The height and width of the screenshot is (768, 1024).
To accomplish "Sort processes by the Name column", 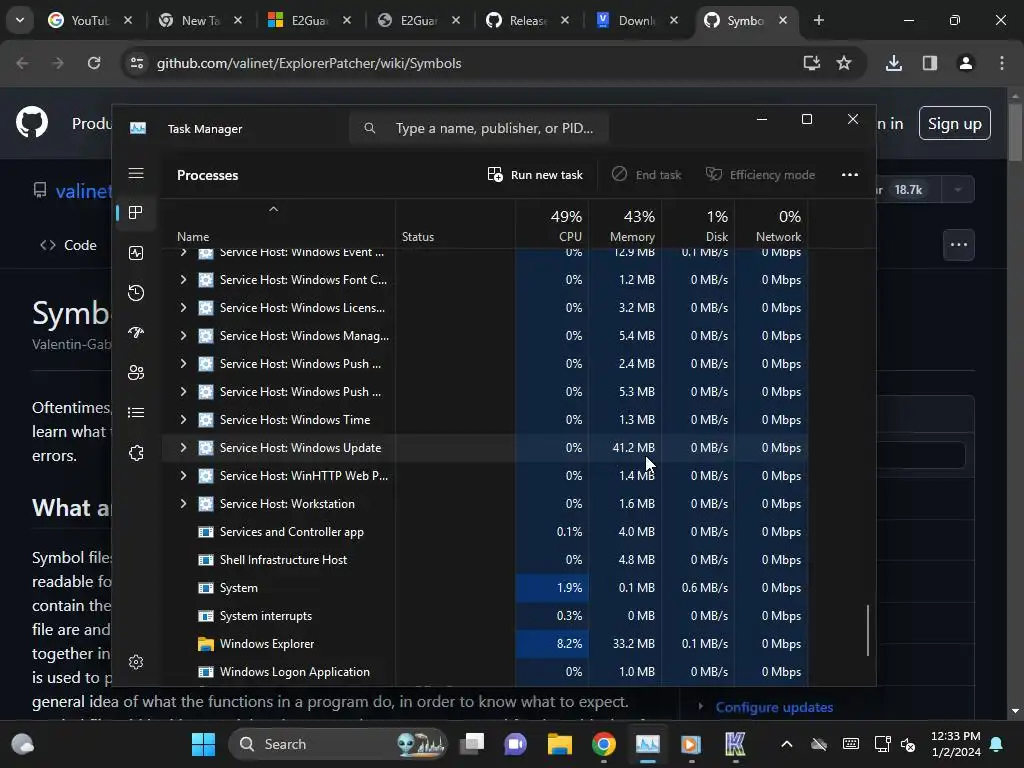I will (x=278, y=224).
